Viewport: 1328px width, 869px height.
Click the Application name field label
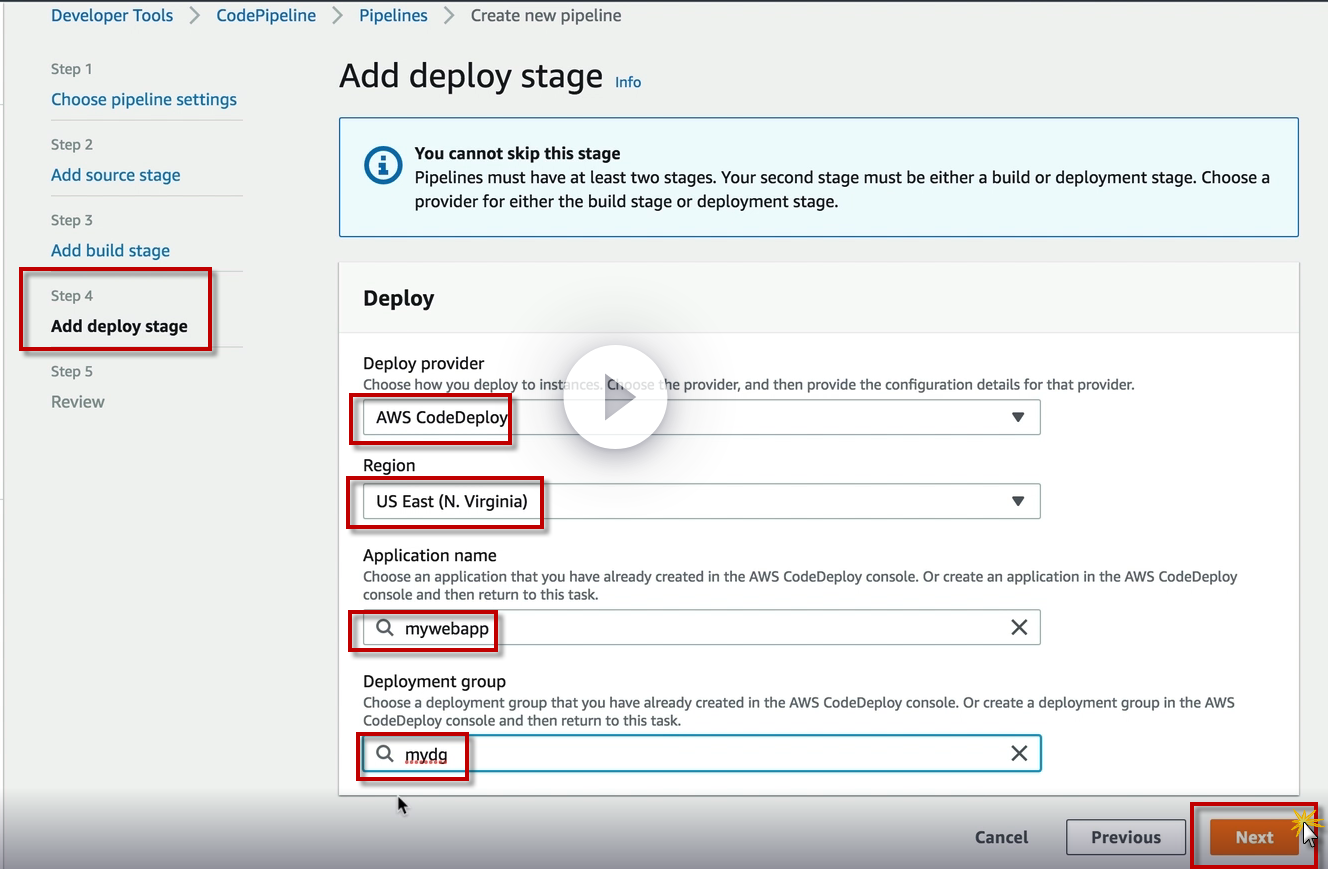(x=430, y=555)
